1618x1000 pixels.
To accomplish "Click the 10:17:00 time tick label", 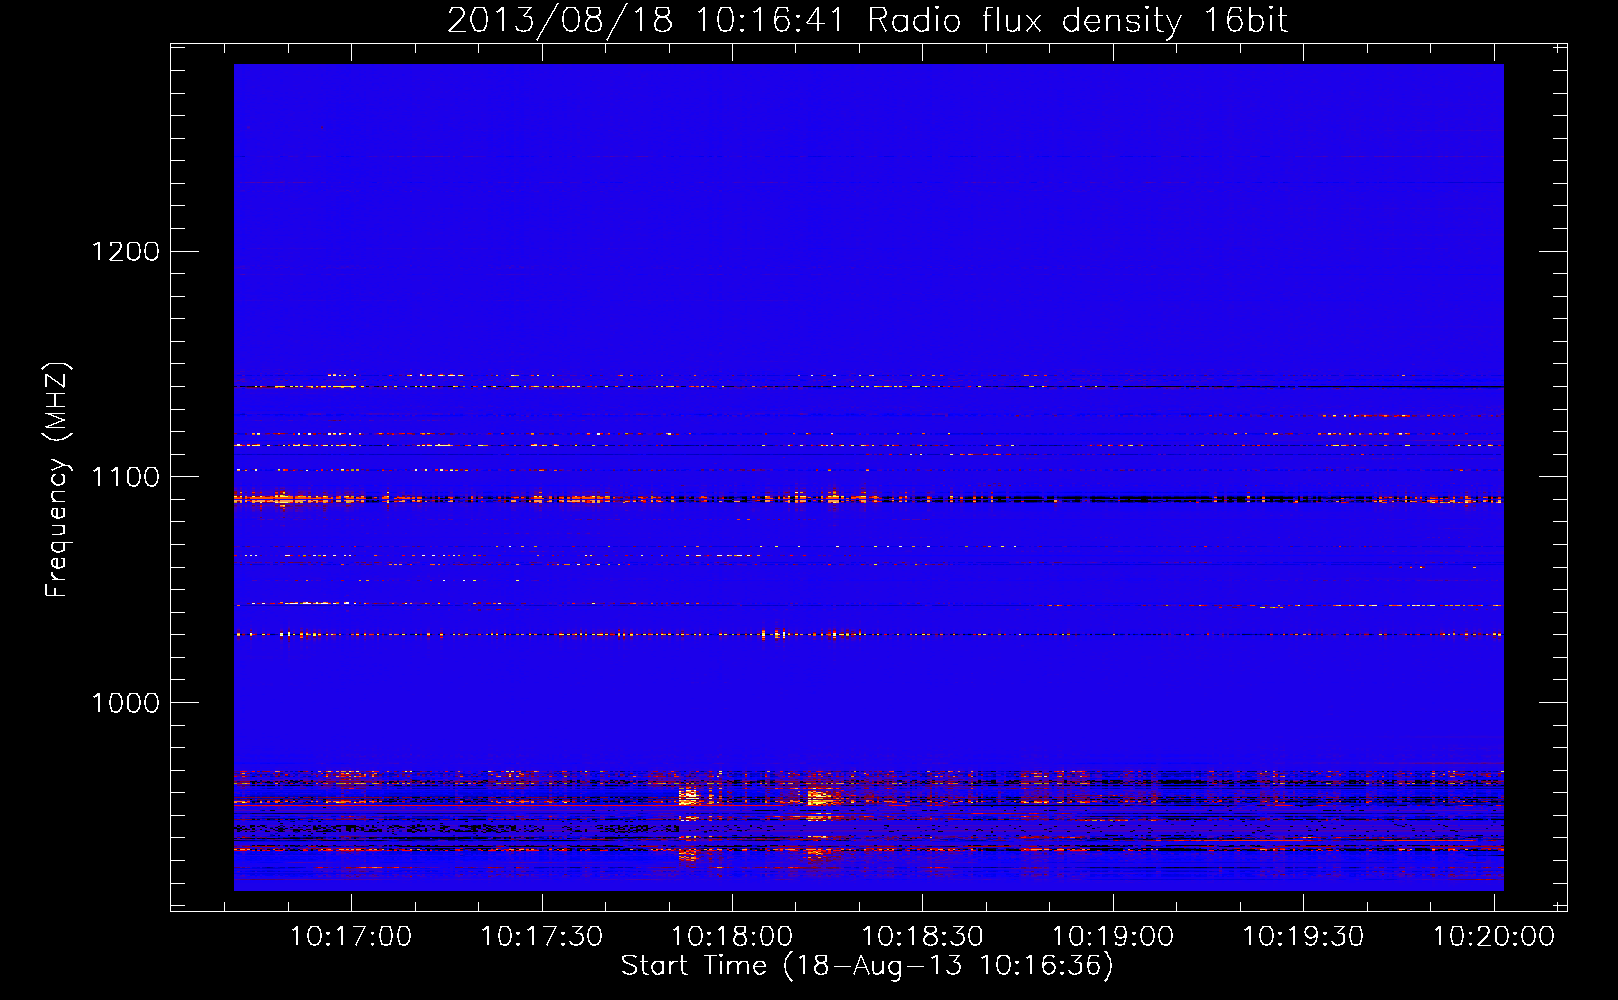I will pos(351,937).
